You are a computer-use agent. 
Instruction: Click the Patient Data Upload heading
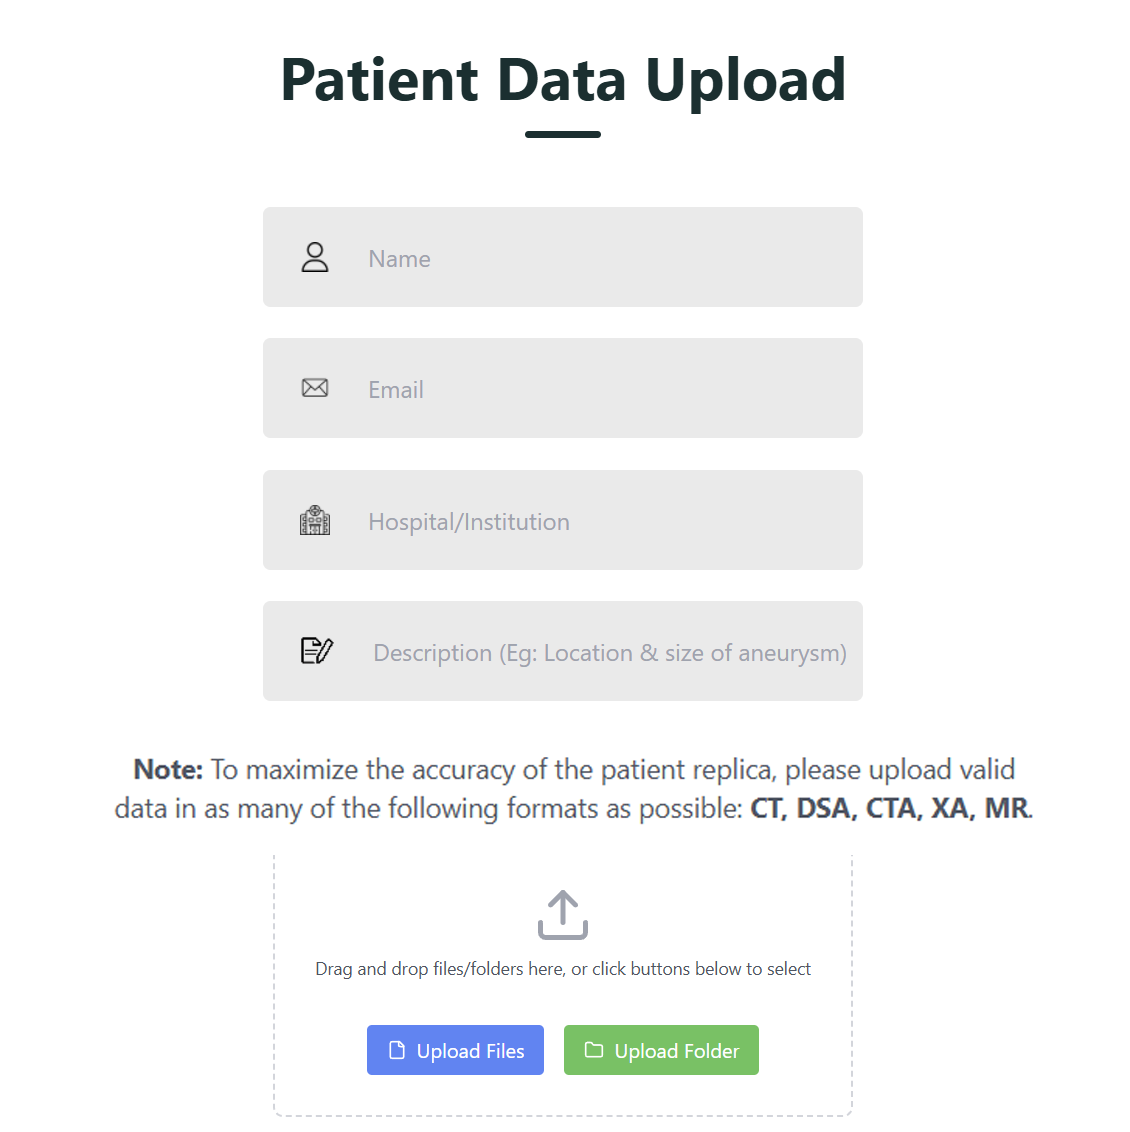click(563, 80)
